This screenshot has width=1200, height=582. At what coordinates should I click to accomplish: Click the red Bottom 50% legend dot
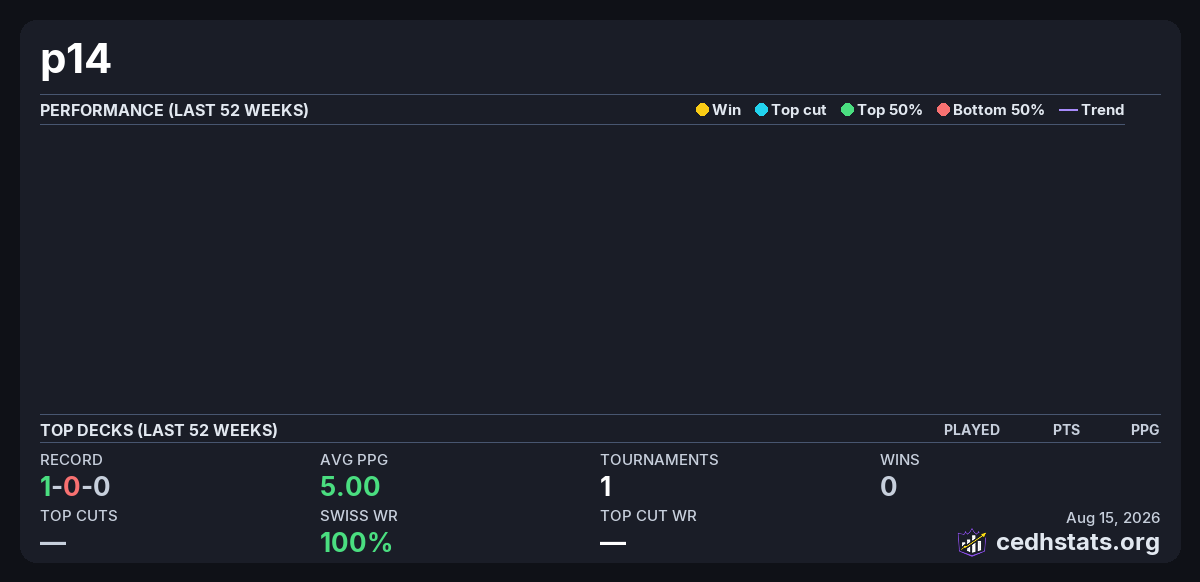pos(943,110)
